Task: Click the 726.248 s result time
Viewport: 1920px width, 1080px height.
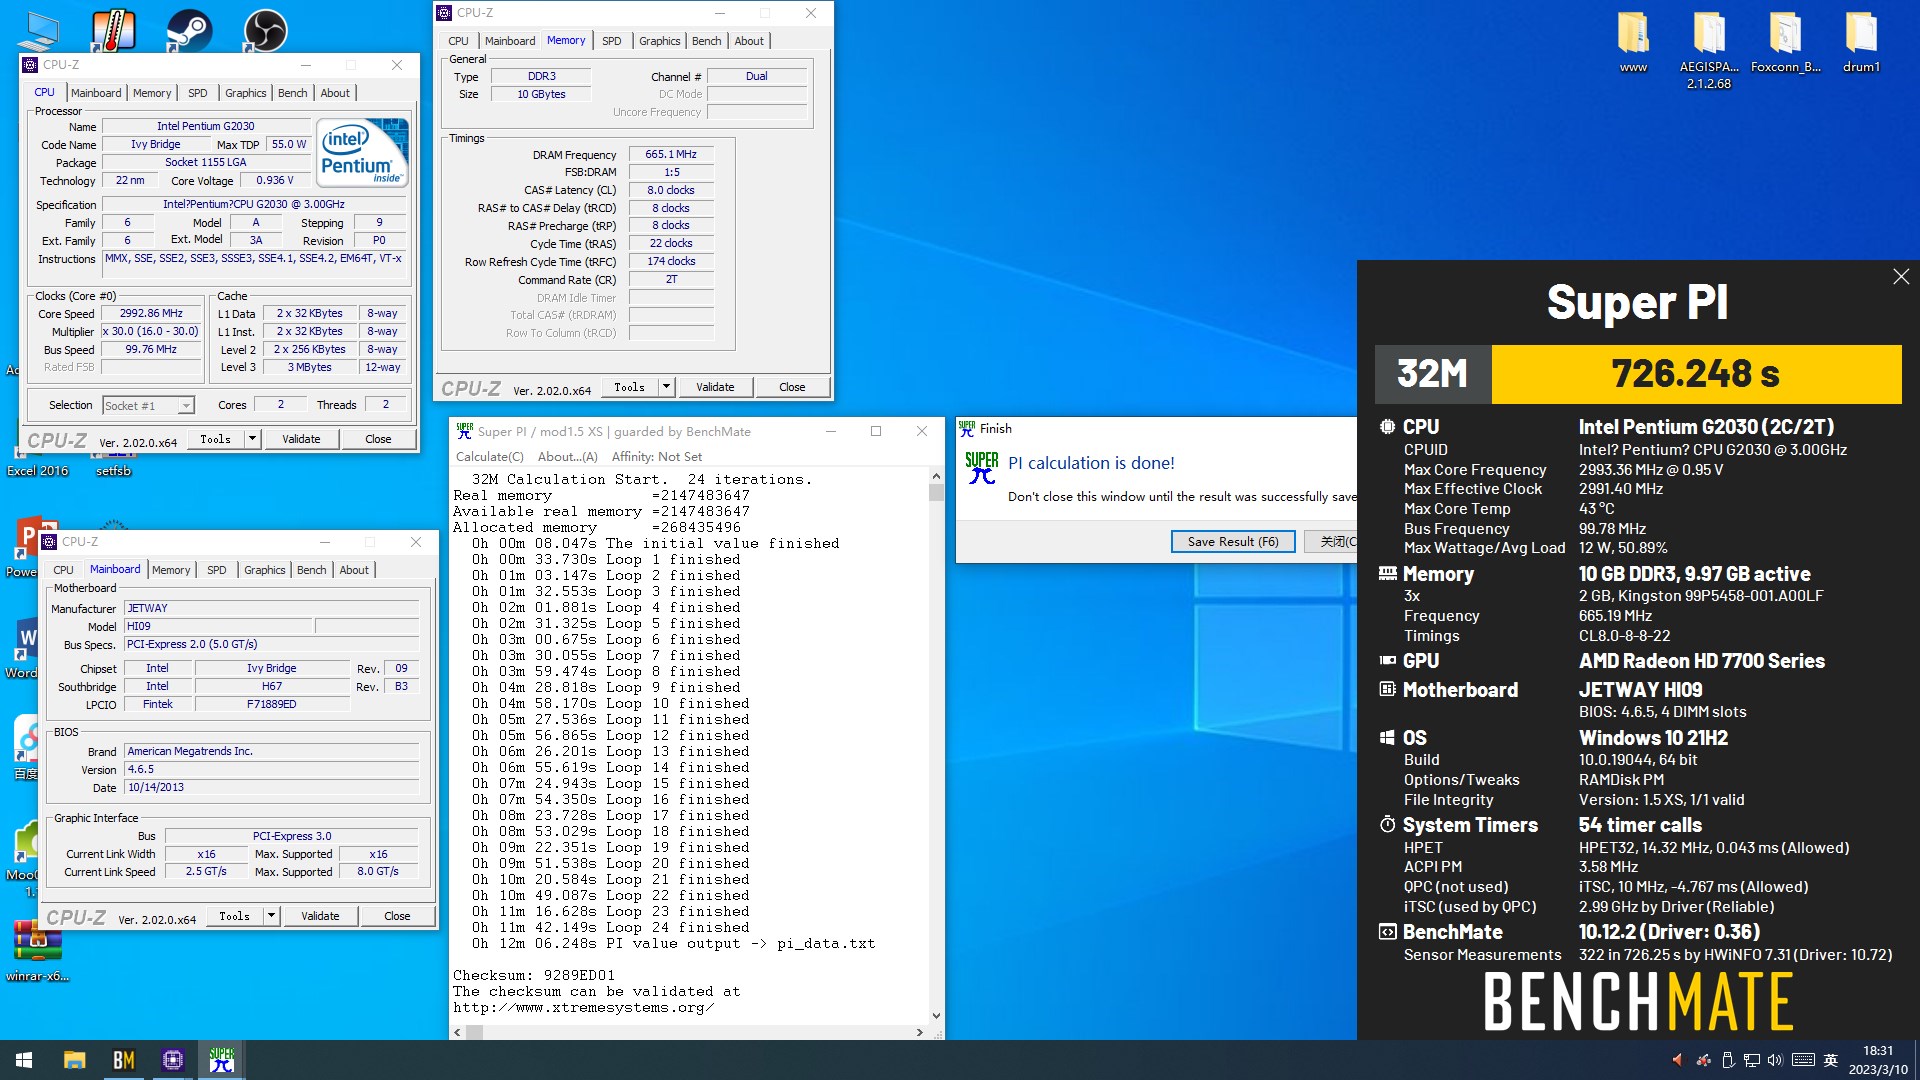Action: (1696, 374)
